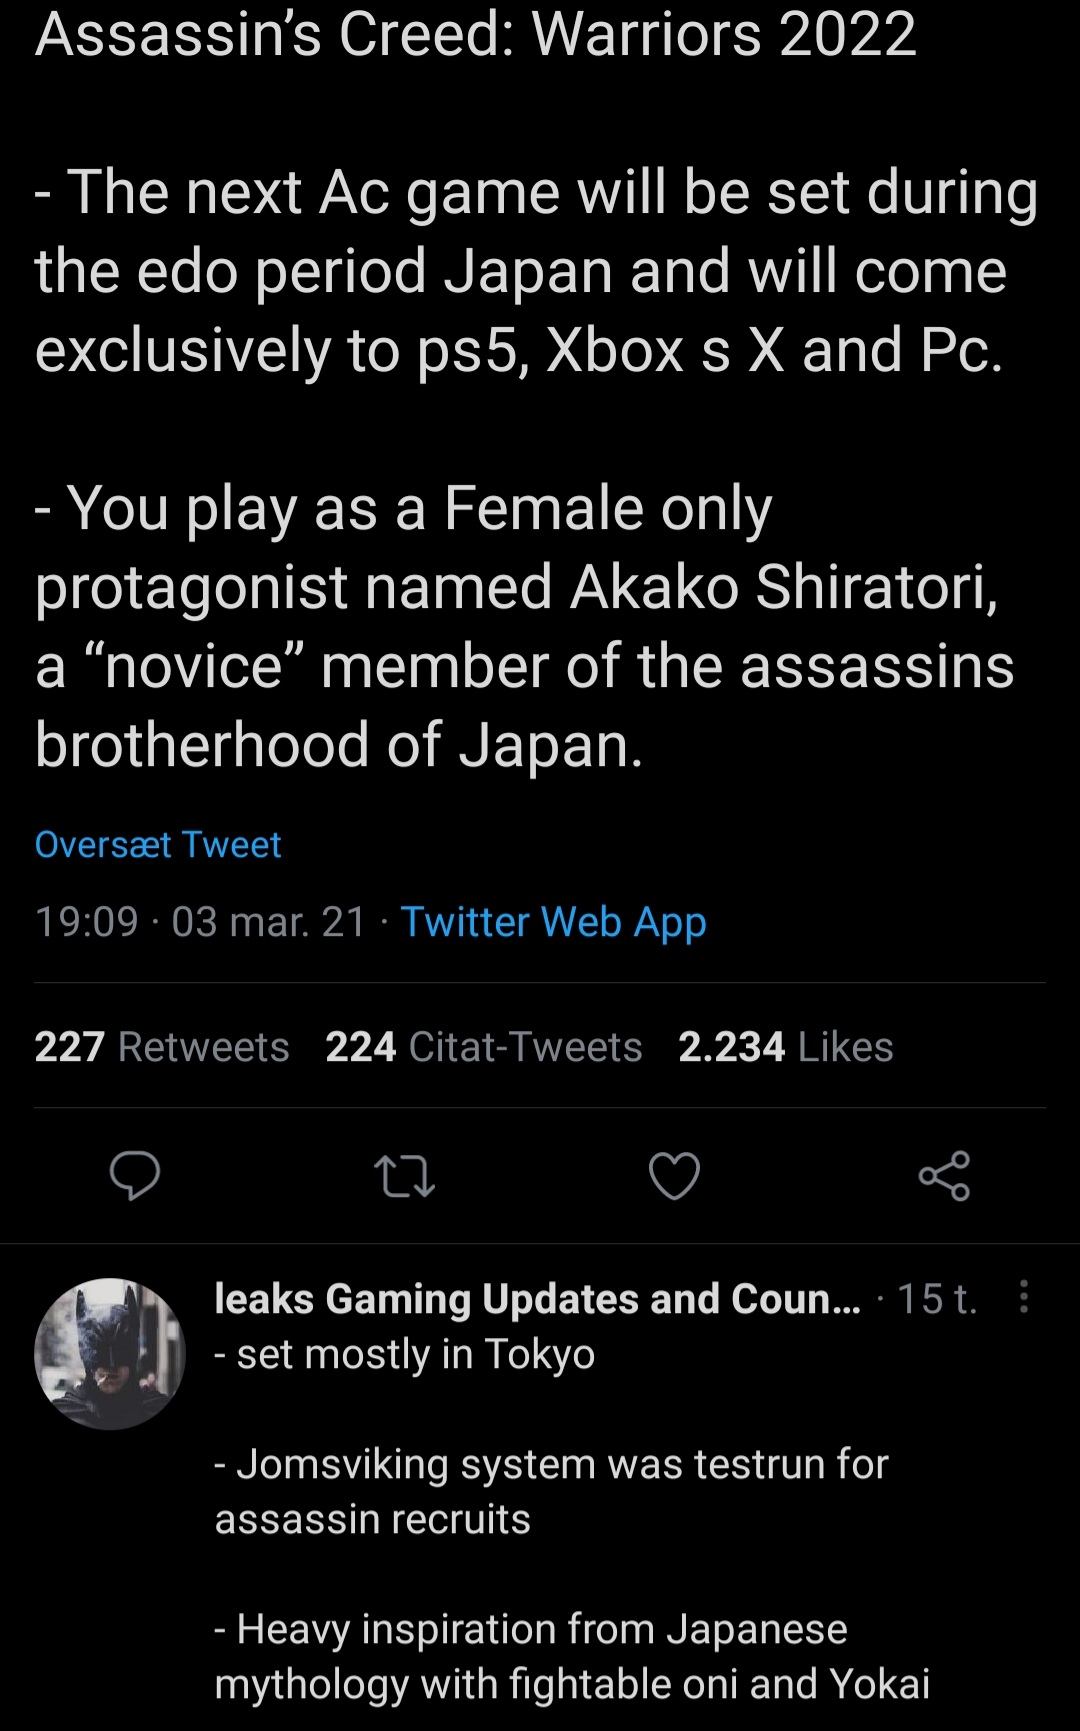
Task: Click the Oversæt Tweet link
Action: point(157,845)
